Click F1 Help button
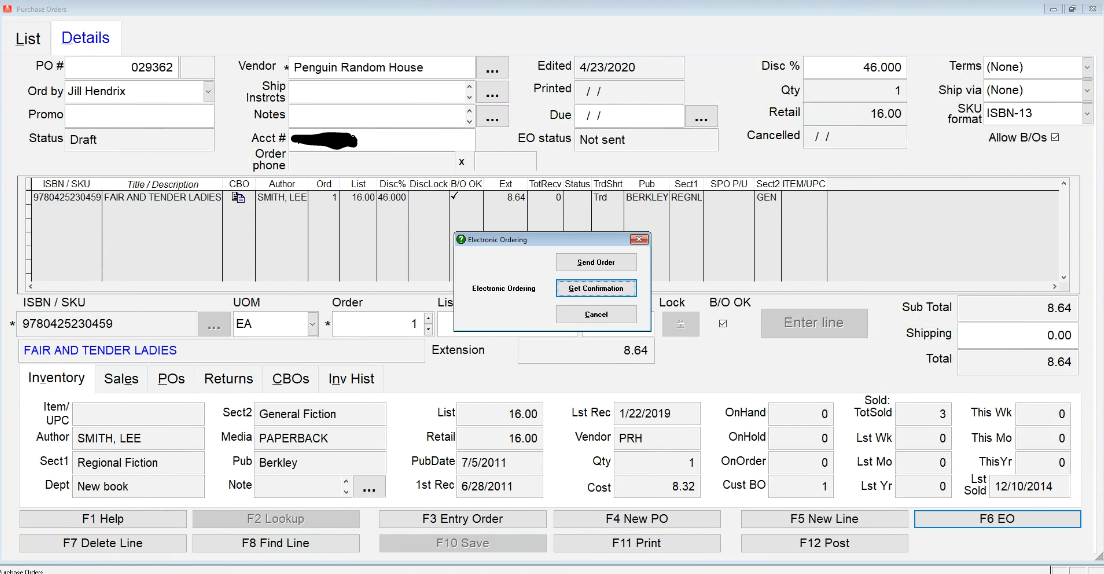 (103, 519)
